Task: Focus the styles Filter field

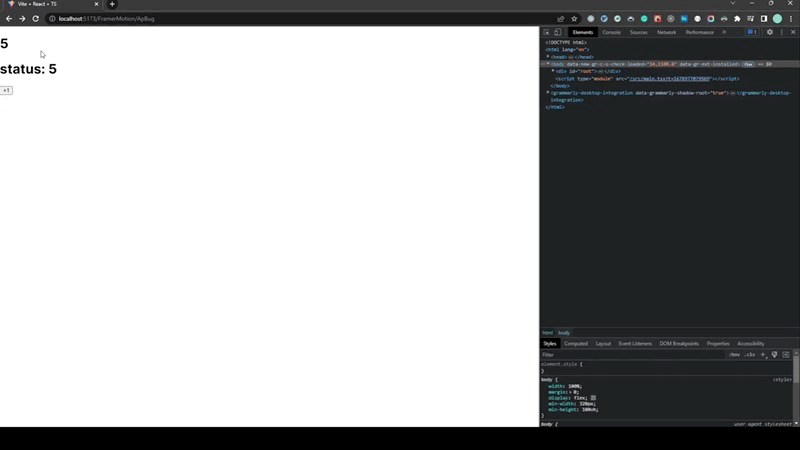Action: click(633, 355)
